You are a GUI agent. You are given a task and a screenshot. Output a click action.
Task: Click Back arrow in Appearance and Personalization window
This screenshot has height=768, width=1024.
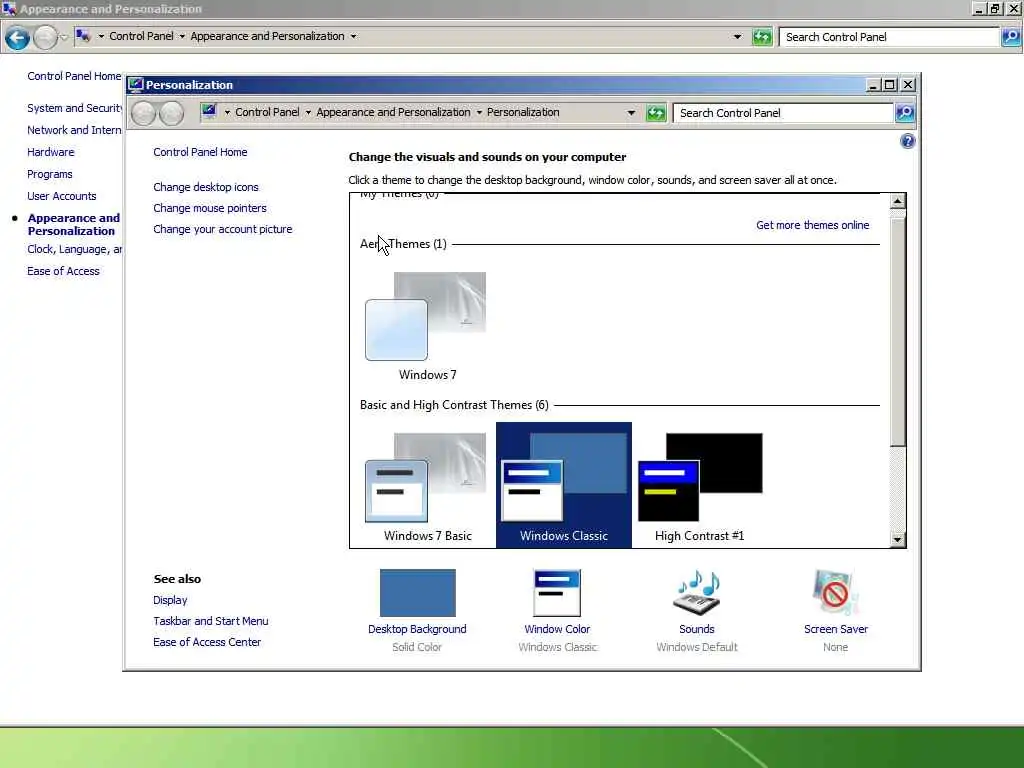click(17, 39)
